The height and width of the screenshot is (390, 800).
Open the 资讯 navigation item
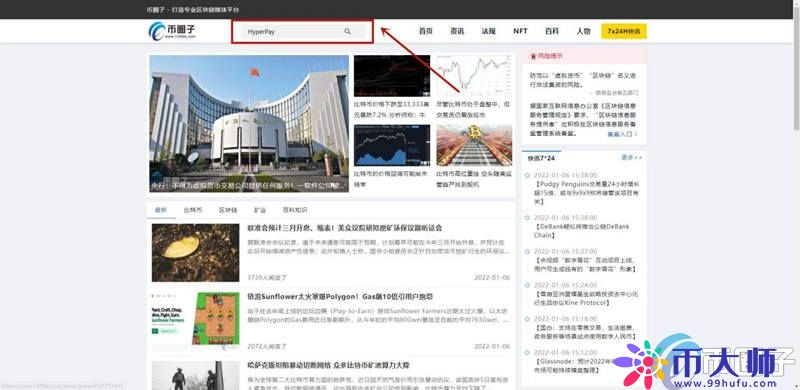click(457, 31)
